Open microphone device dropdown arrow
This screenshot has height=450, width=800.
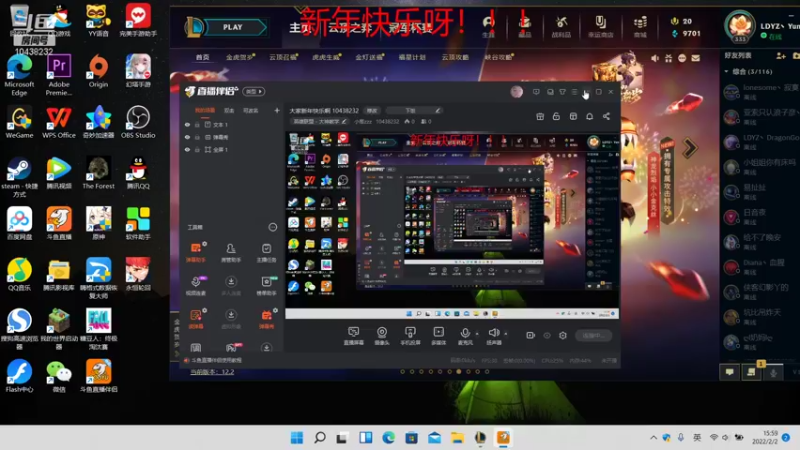(x=477, y=334)
